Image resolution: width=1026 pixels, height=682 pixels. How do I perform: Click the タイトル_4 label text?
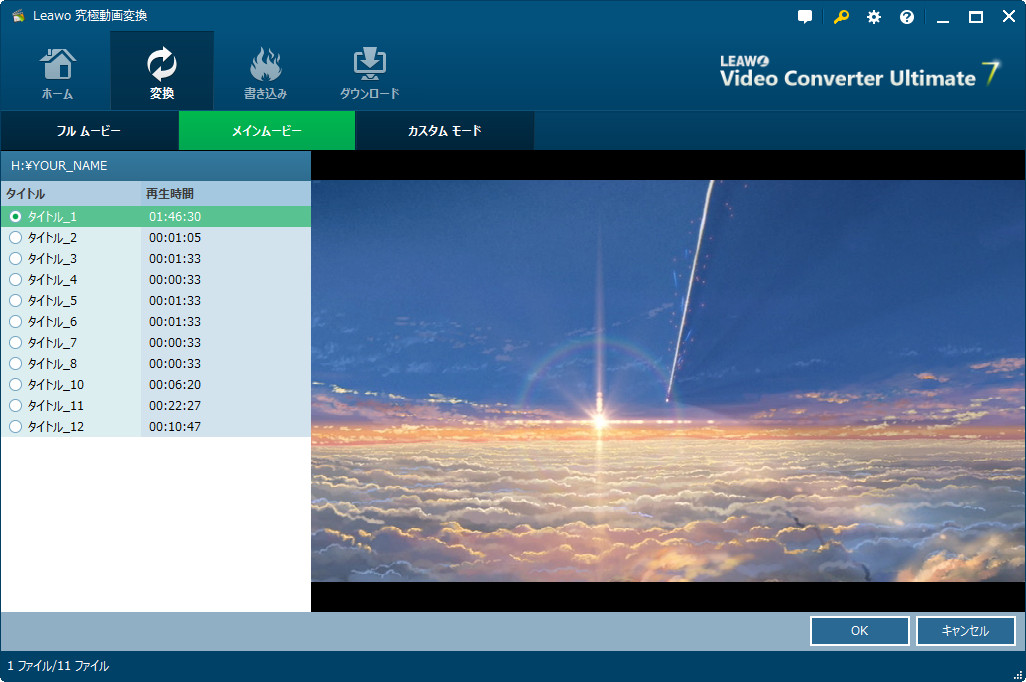pyautogui.click(x=52, y=279)
